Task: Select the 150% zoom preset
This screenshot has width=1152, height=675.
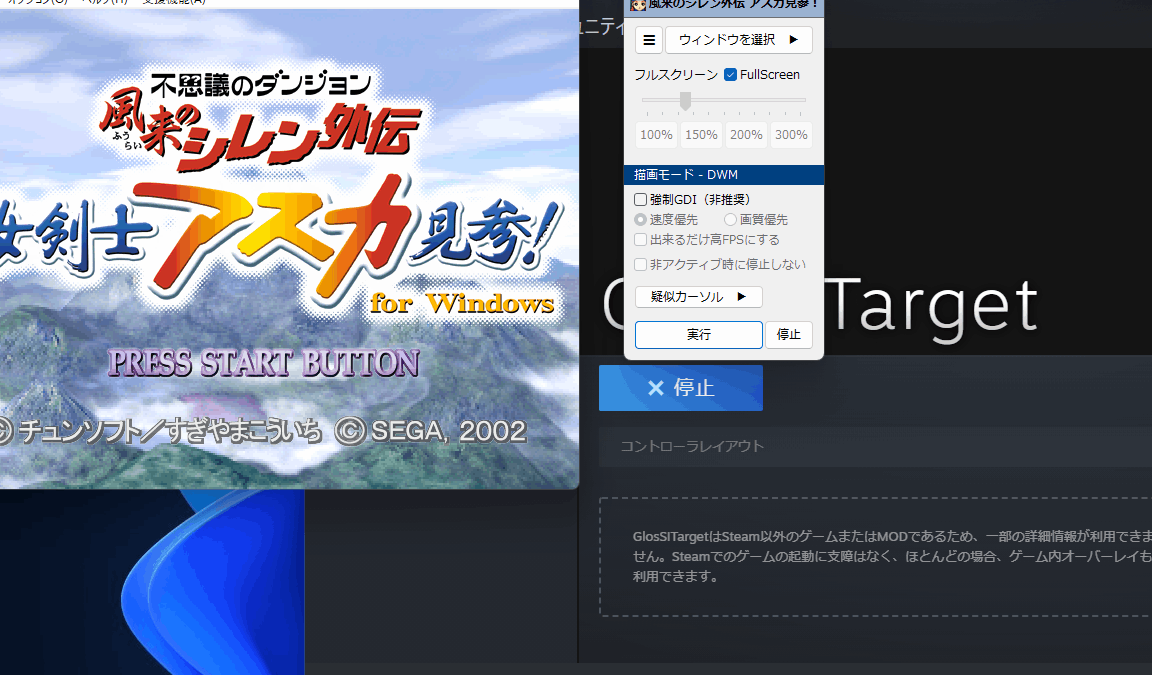Action: 701,134
